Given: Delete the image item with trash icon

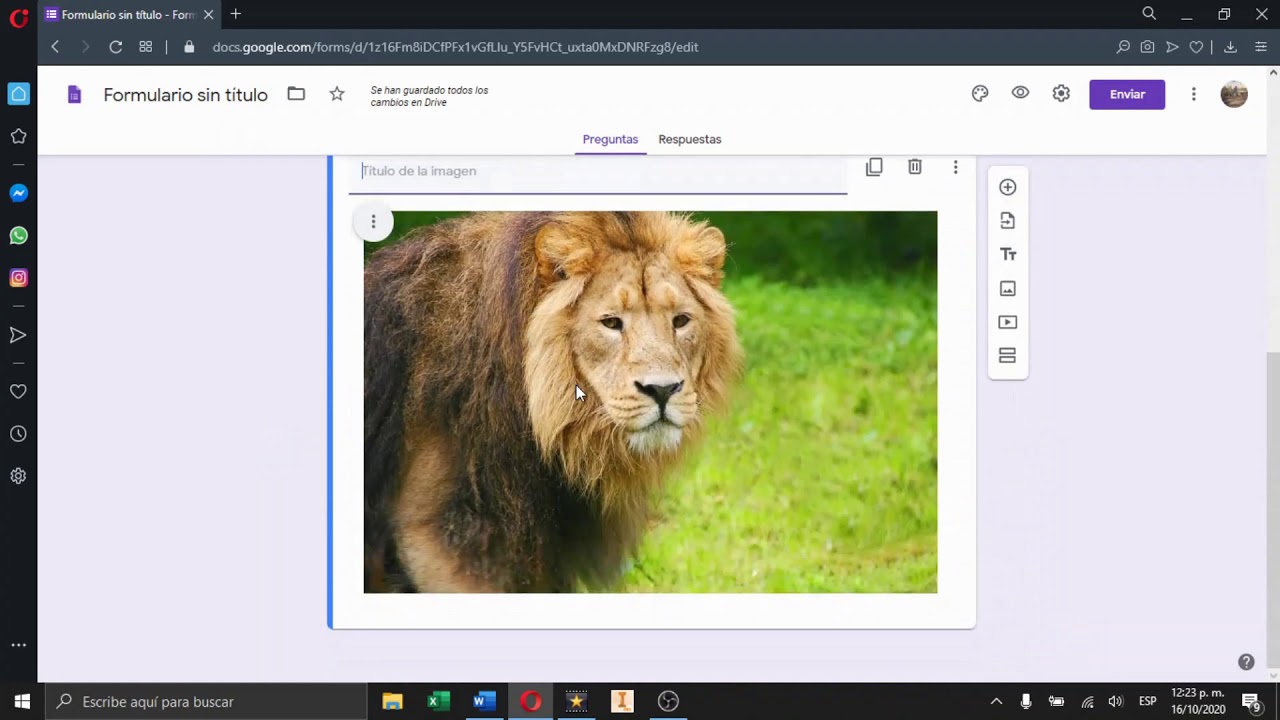Looking at the screenshot, I should coord(914,167).
